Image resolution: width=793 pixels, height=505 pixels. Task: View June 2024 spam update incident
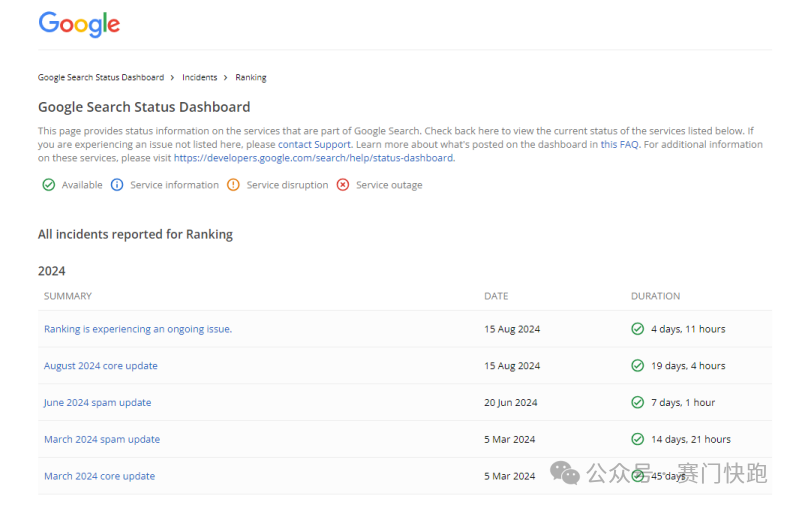click(x=97, y=403)
